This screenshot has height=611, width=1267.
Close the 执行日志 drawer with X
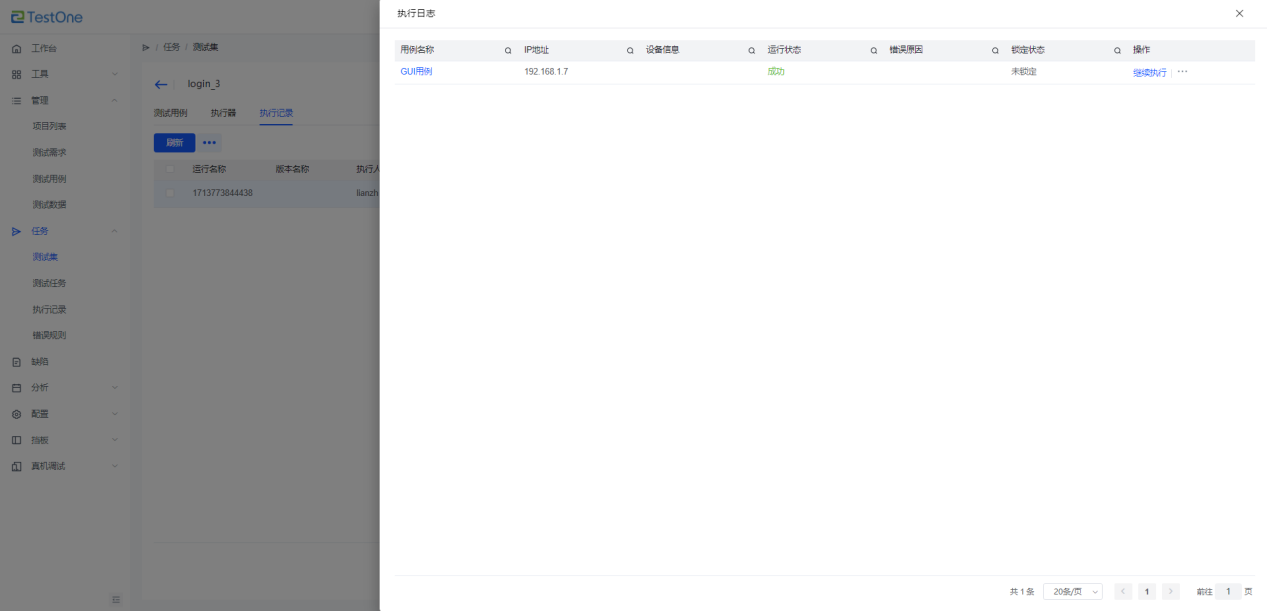1239,13
